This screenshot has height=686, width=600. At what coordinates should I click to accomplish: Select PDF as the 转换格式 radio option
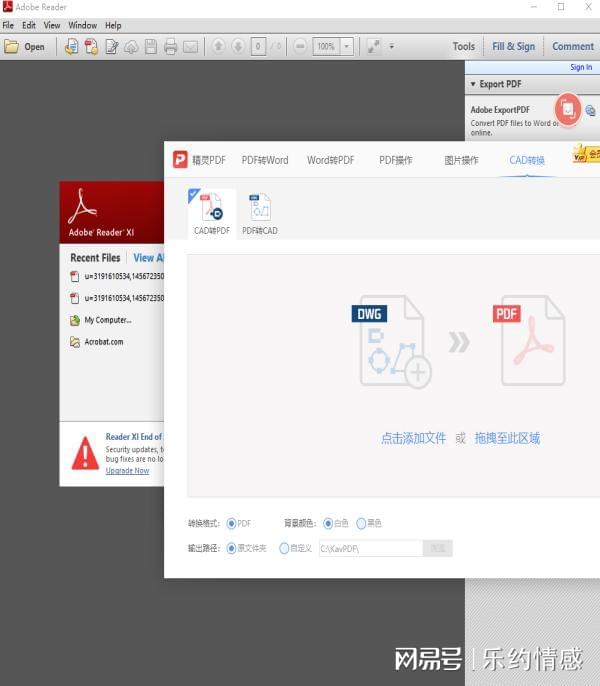(x=232, y=523)
